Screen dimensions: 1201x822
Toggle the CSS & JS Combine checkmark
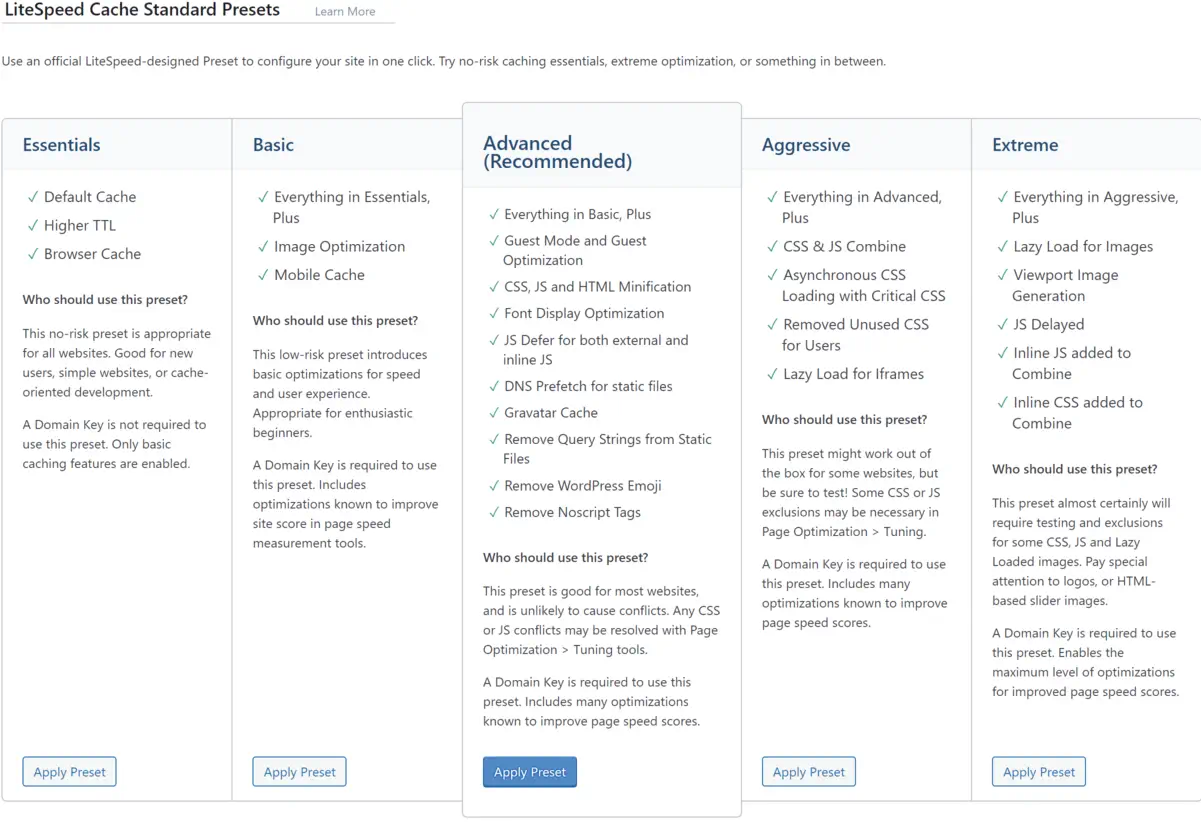[x=771, y=246]
